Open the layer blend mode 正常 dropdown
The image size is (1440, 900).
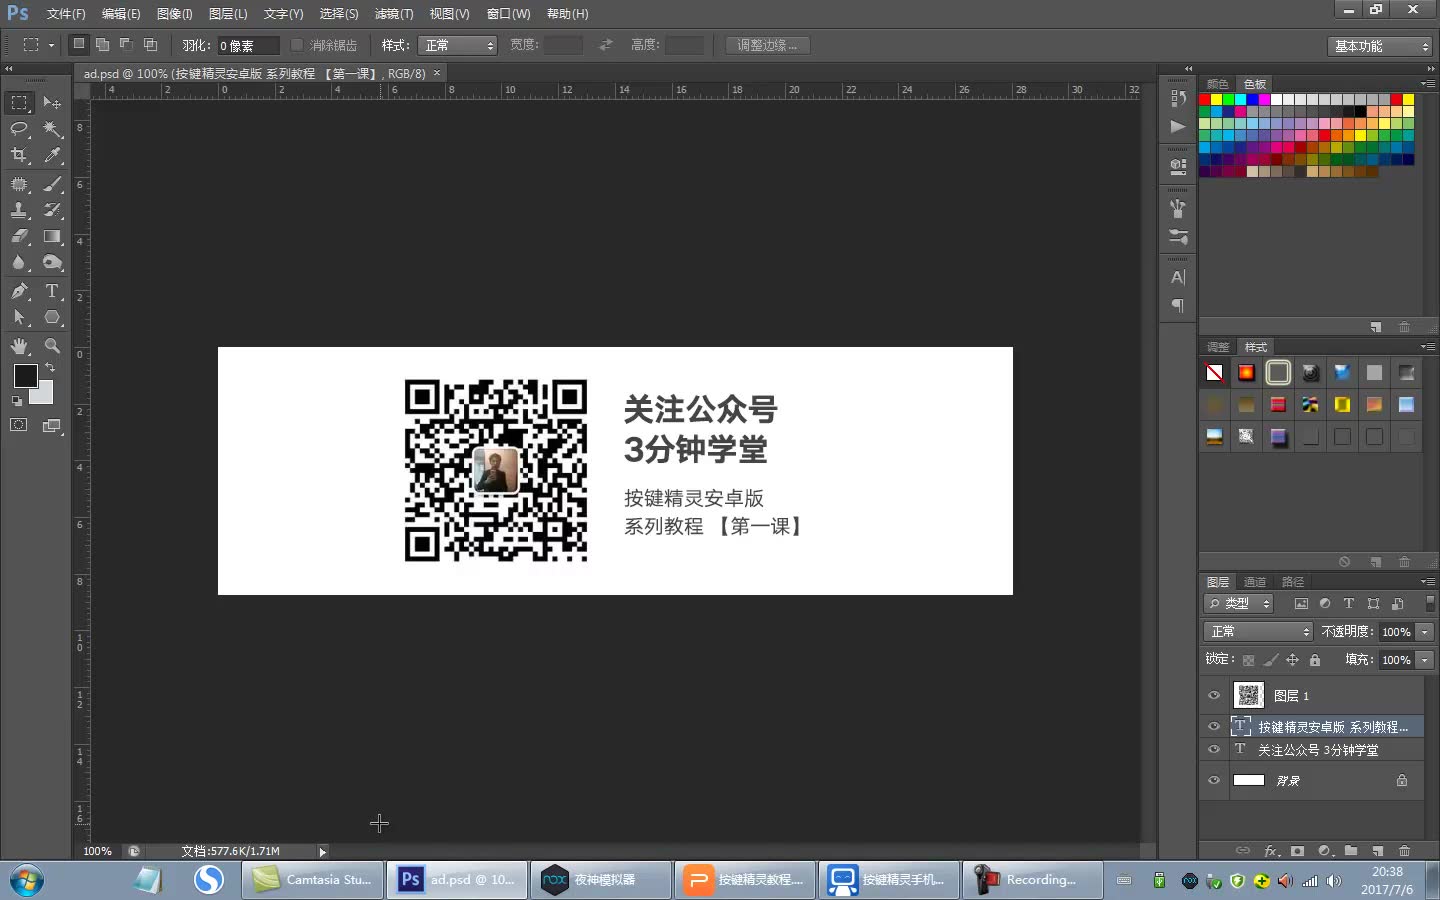tap(1258, 632)
